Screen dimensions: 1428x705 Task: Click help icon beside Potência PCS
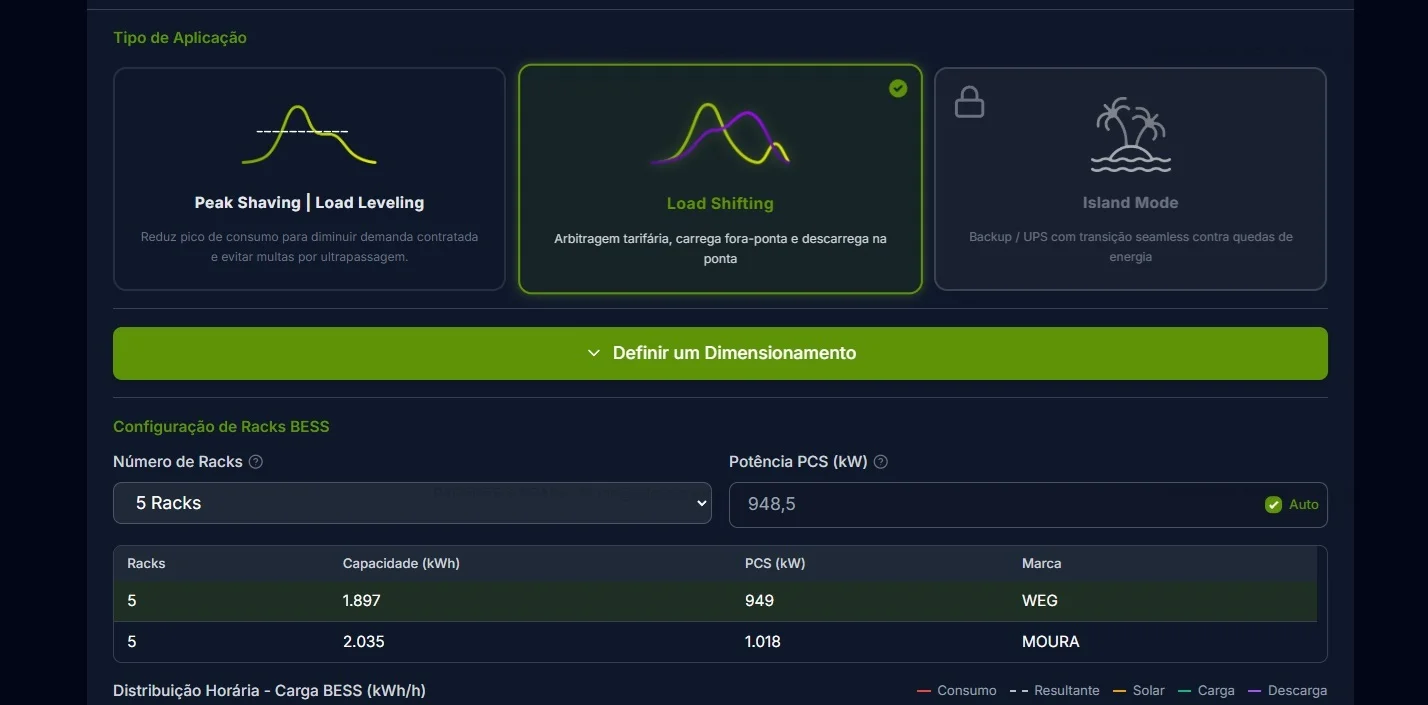tap(881, 462)
